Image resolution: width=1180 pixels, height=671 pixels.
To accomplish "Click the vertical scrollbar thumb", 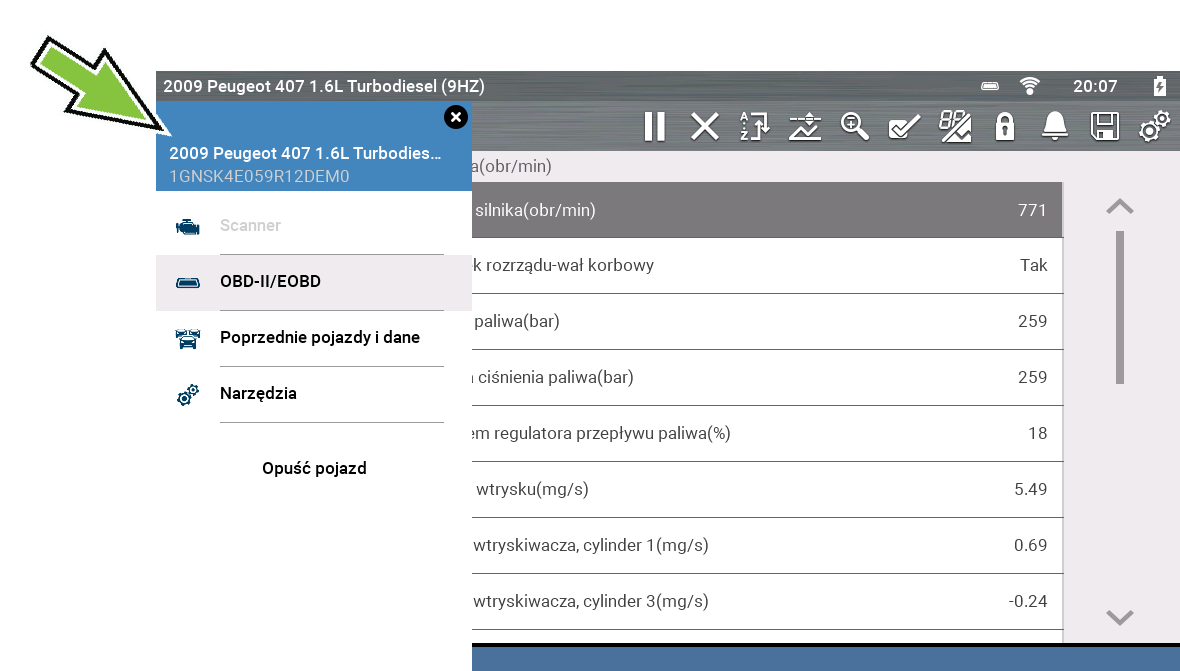I will (x=1120, y=307).
